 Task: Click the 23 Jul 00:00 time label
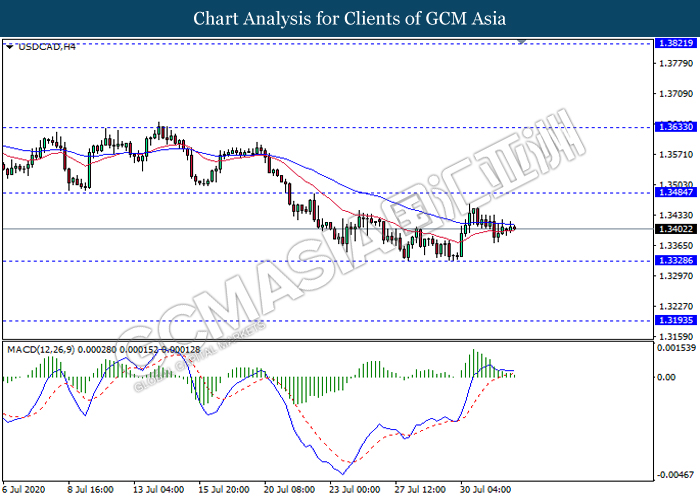[355, 490]
